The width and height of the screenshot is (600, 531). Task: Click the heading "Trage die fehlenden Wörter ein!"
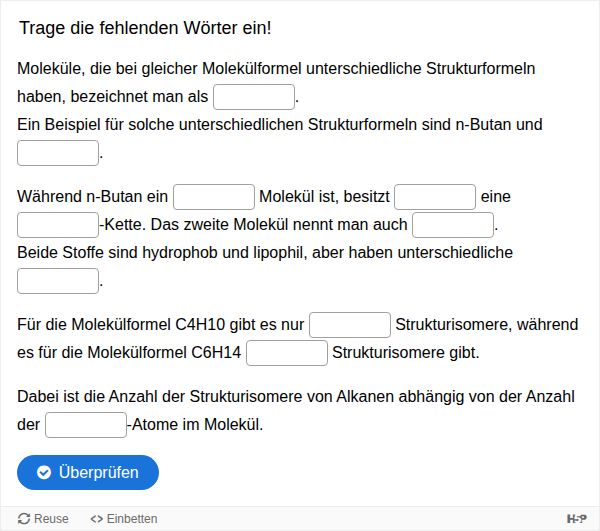[x=145, y=28]
